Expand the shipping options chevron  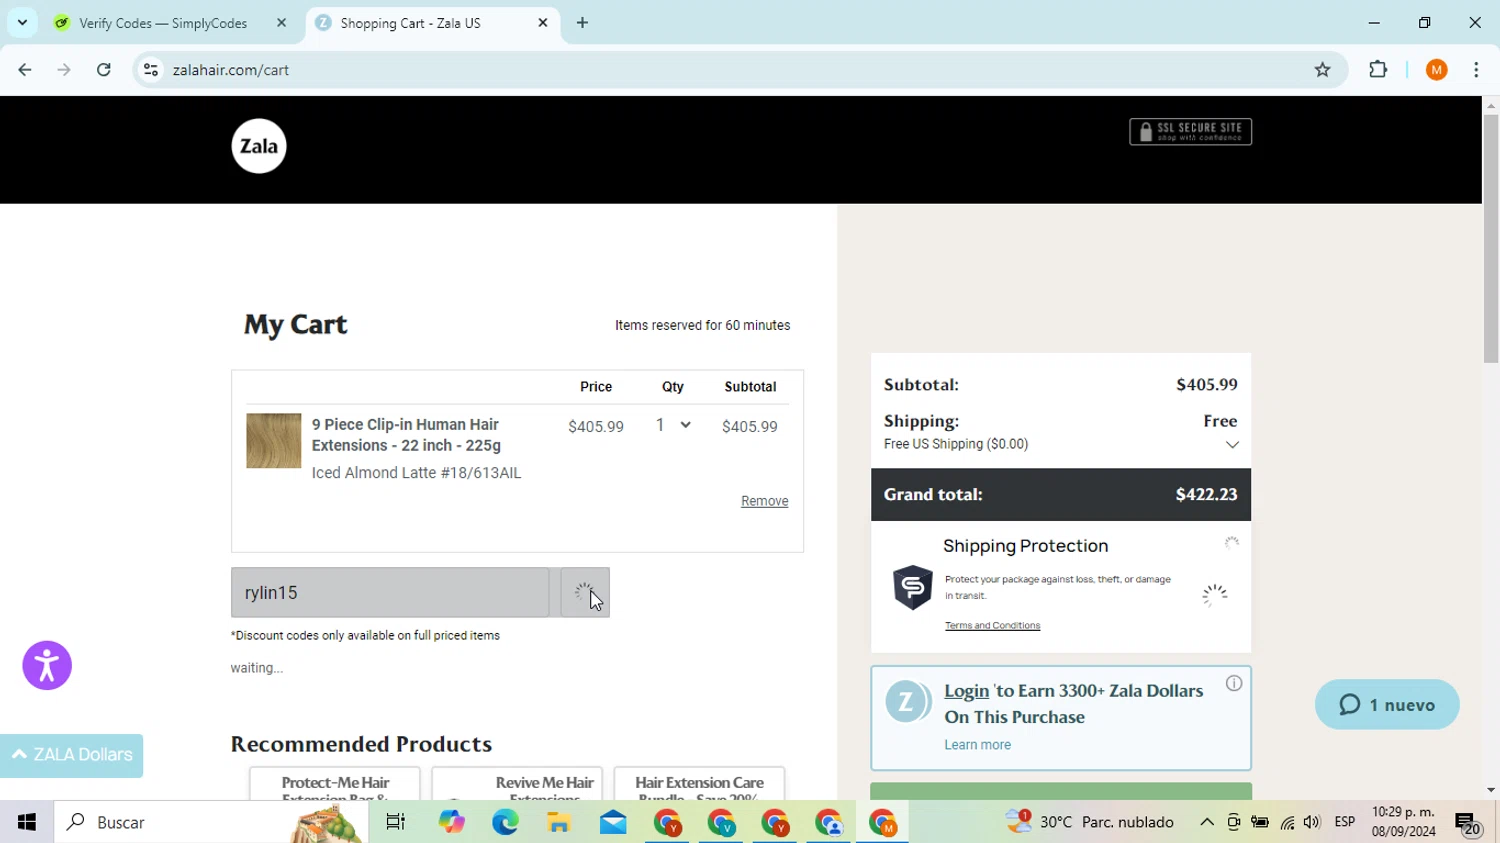[1232, 445]
